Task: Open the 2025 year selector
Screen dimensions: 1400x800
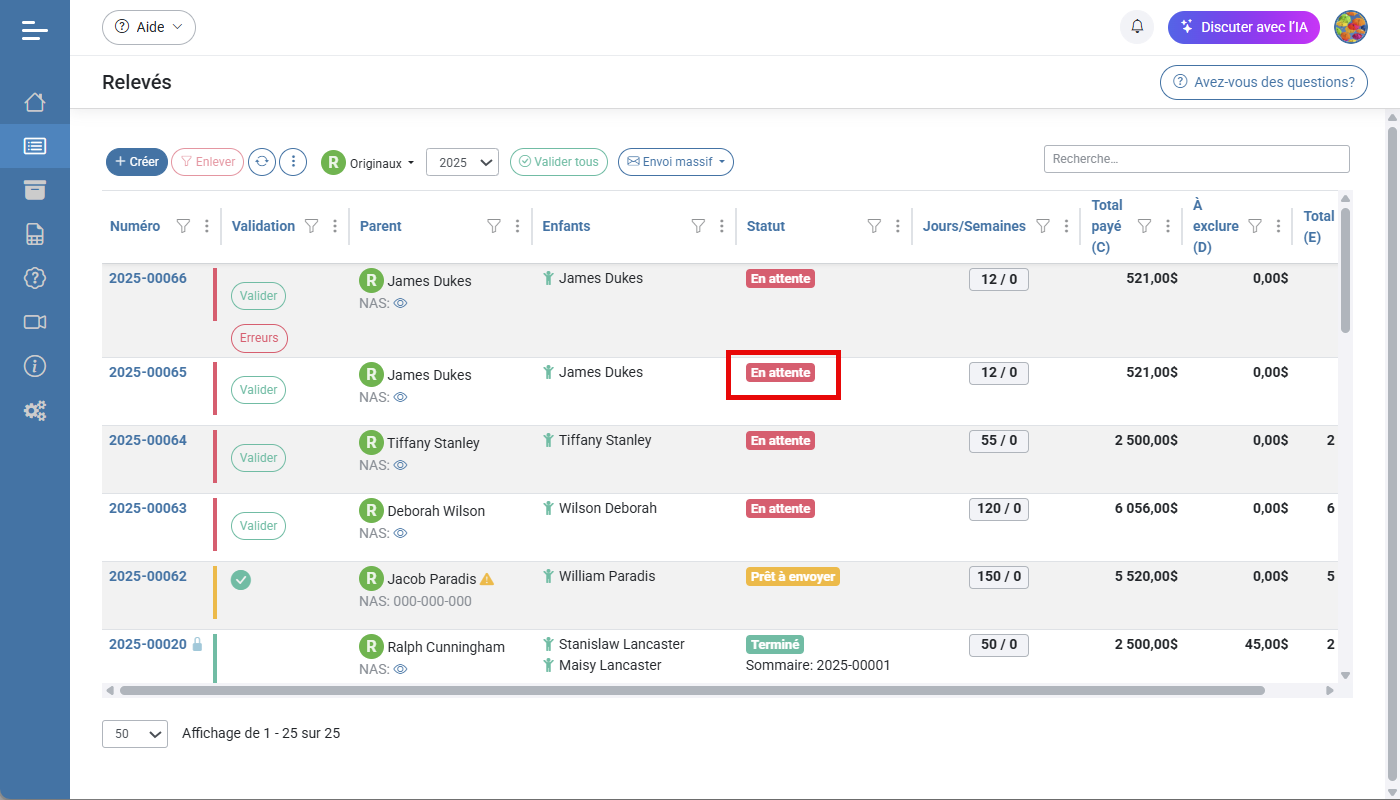Action: (x=462, y=162)
